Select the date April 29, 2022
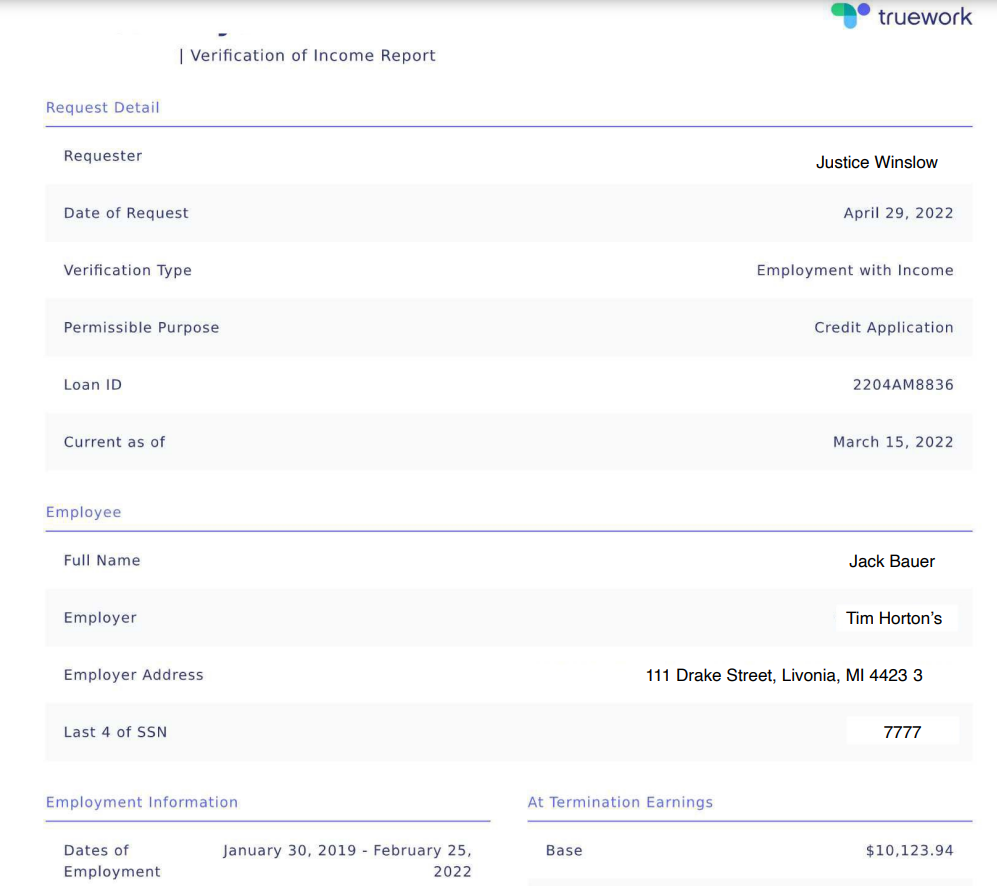Screen dimensions: 997x886 click(898, 213)
